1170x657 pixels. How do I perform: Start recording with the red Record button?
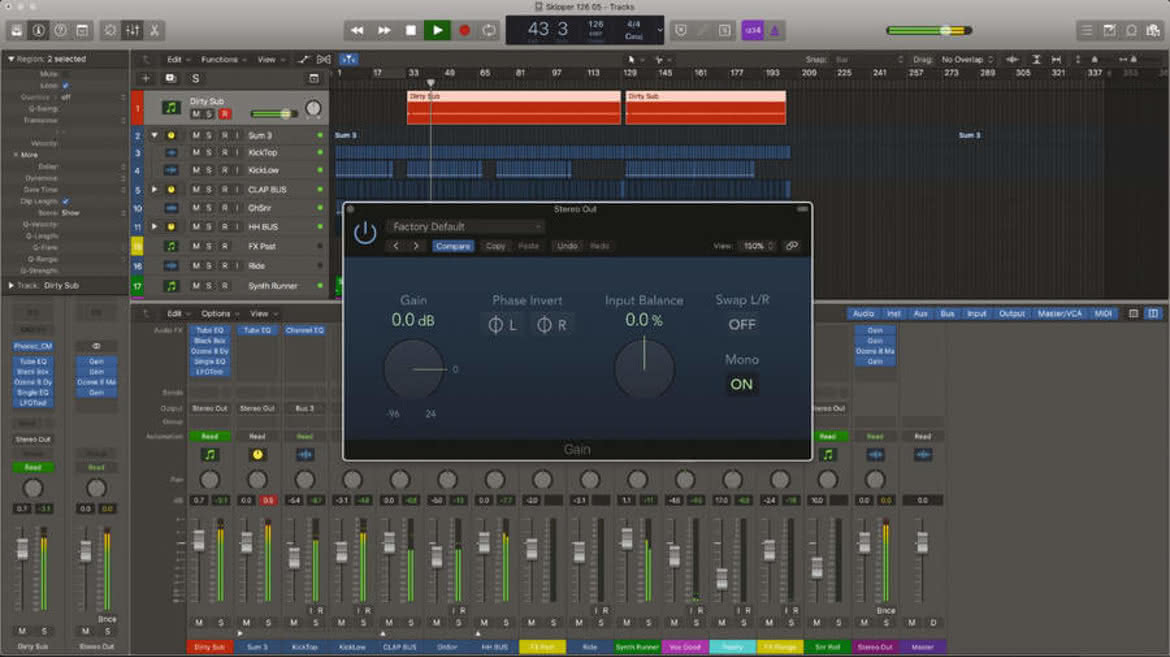click(464, 31)
